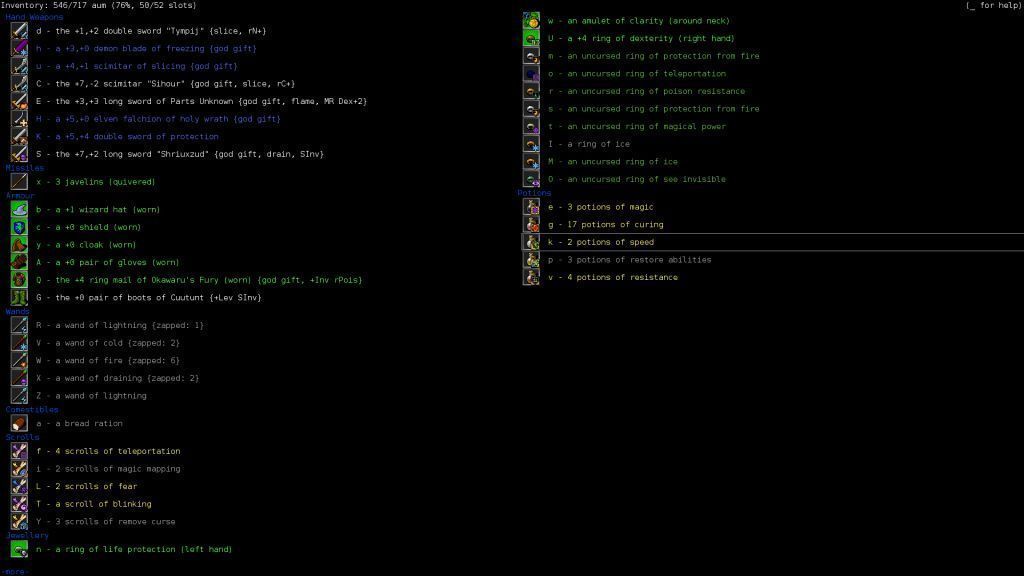Click the "-more-" prompt

(15, 571)
